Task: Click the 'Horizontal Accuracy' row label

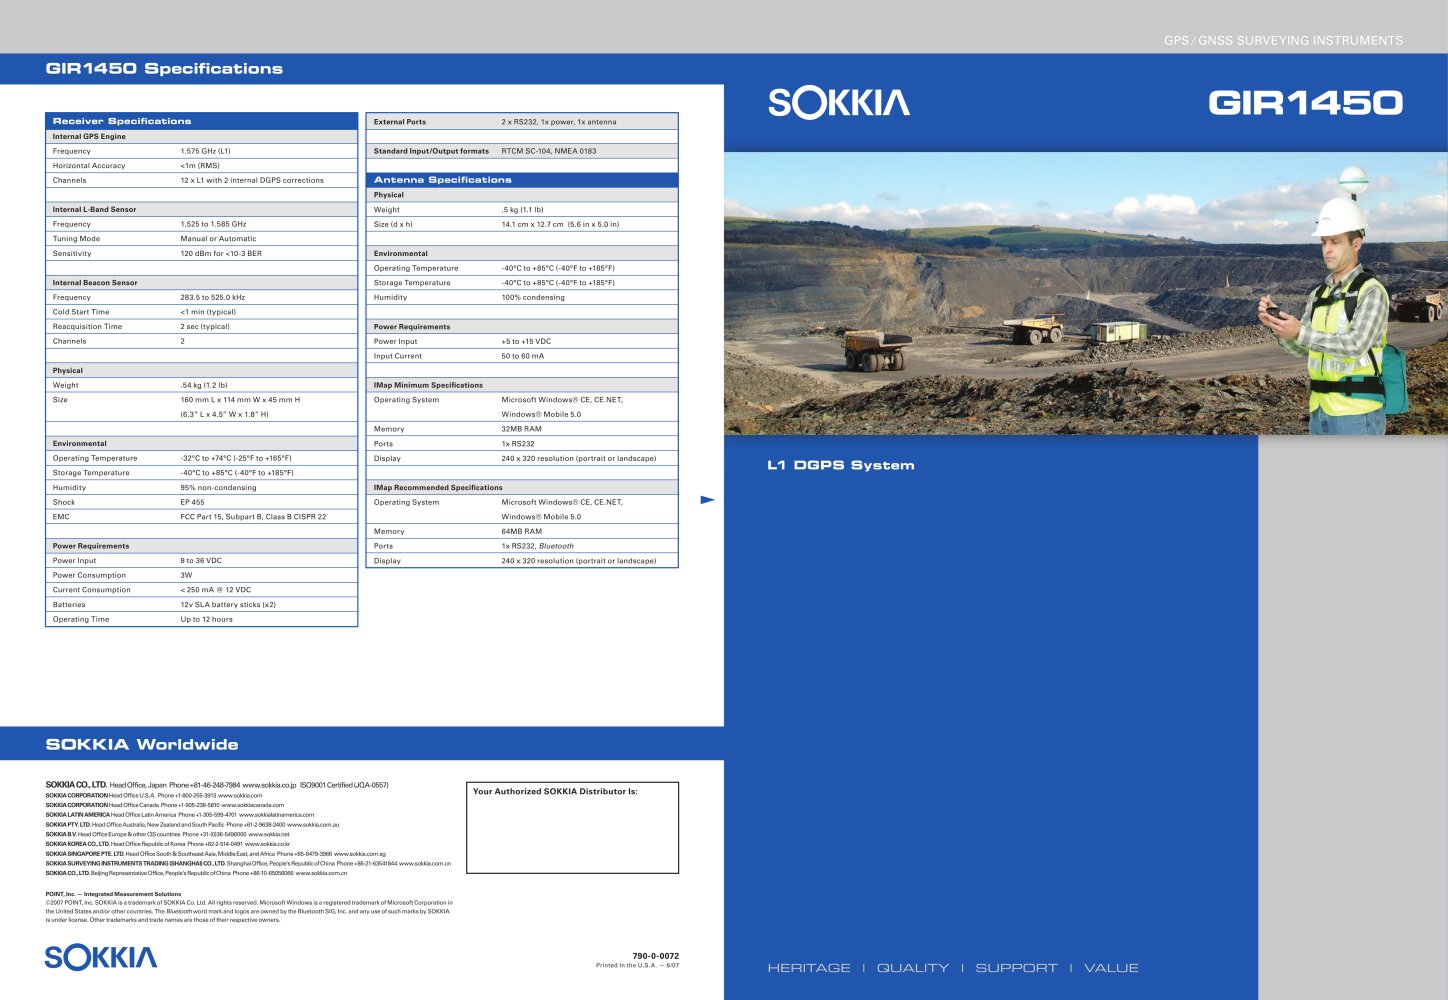Action: pyautogui.click(x=89, y=166)
